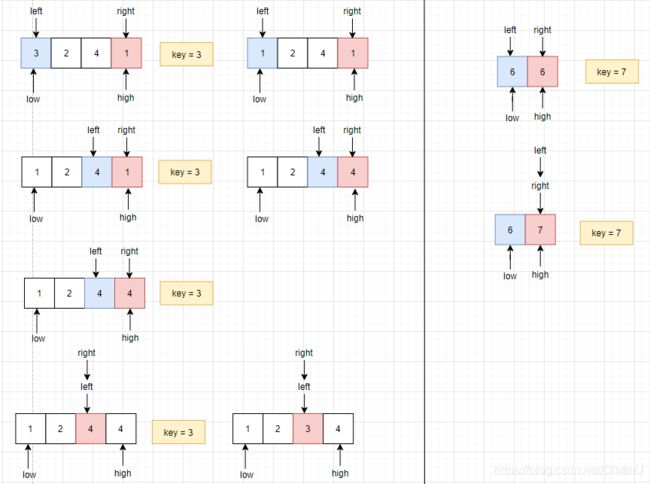Click the "low" label under the 1 2 3 4 array
The height and width of the screenshot is (484, 650).
click(246, 474)
